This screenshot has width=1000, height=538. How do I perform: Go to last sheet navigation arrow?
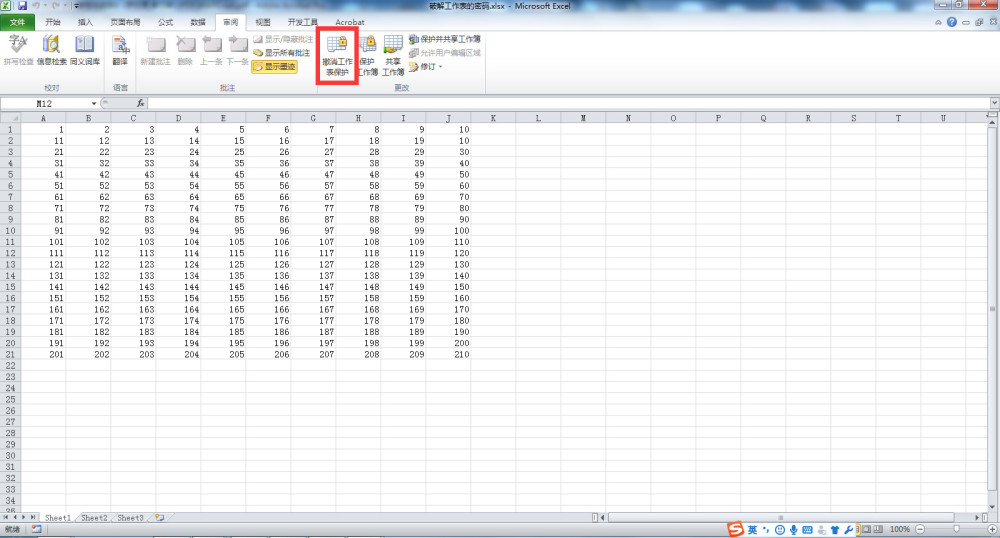coord(33,518)
